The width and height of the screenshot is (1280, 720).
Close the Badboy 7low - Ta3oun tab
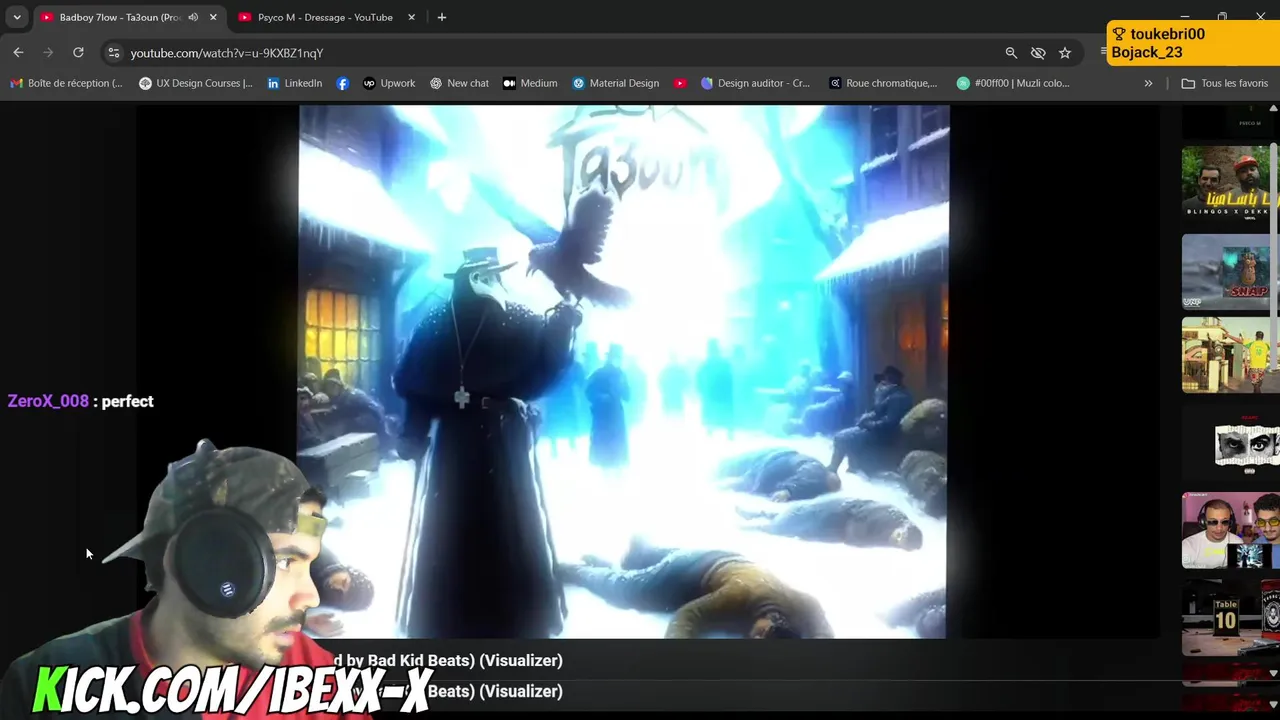[213, 17]
